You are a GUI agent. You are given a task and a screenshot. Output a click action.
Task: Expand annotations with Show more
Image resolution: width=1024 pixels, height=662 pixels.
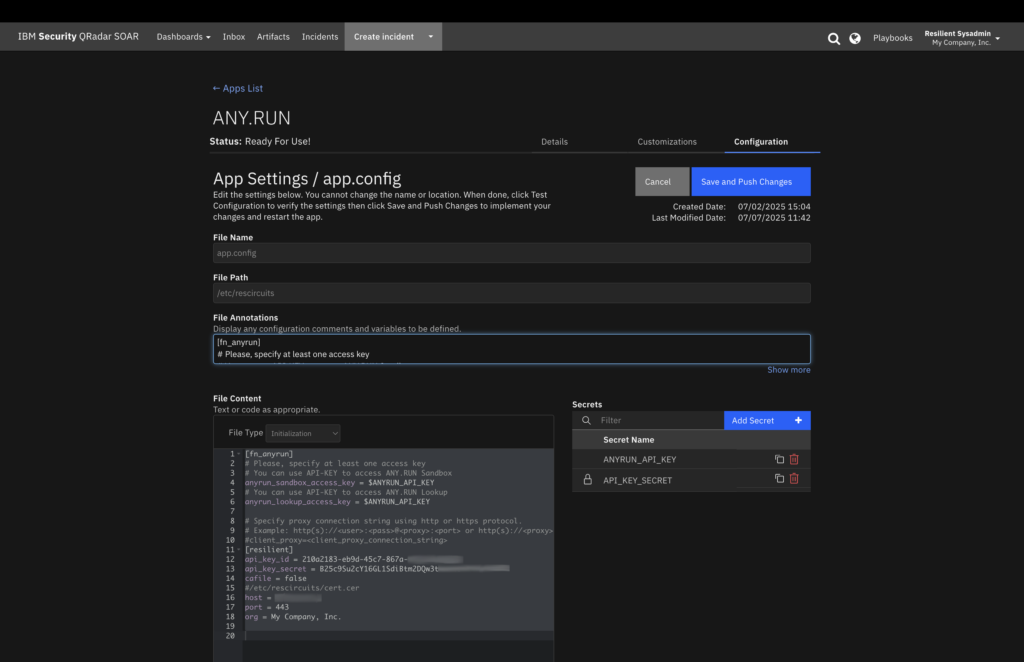pyautogui.click(x=788, y=370)
